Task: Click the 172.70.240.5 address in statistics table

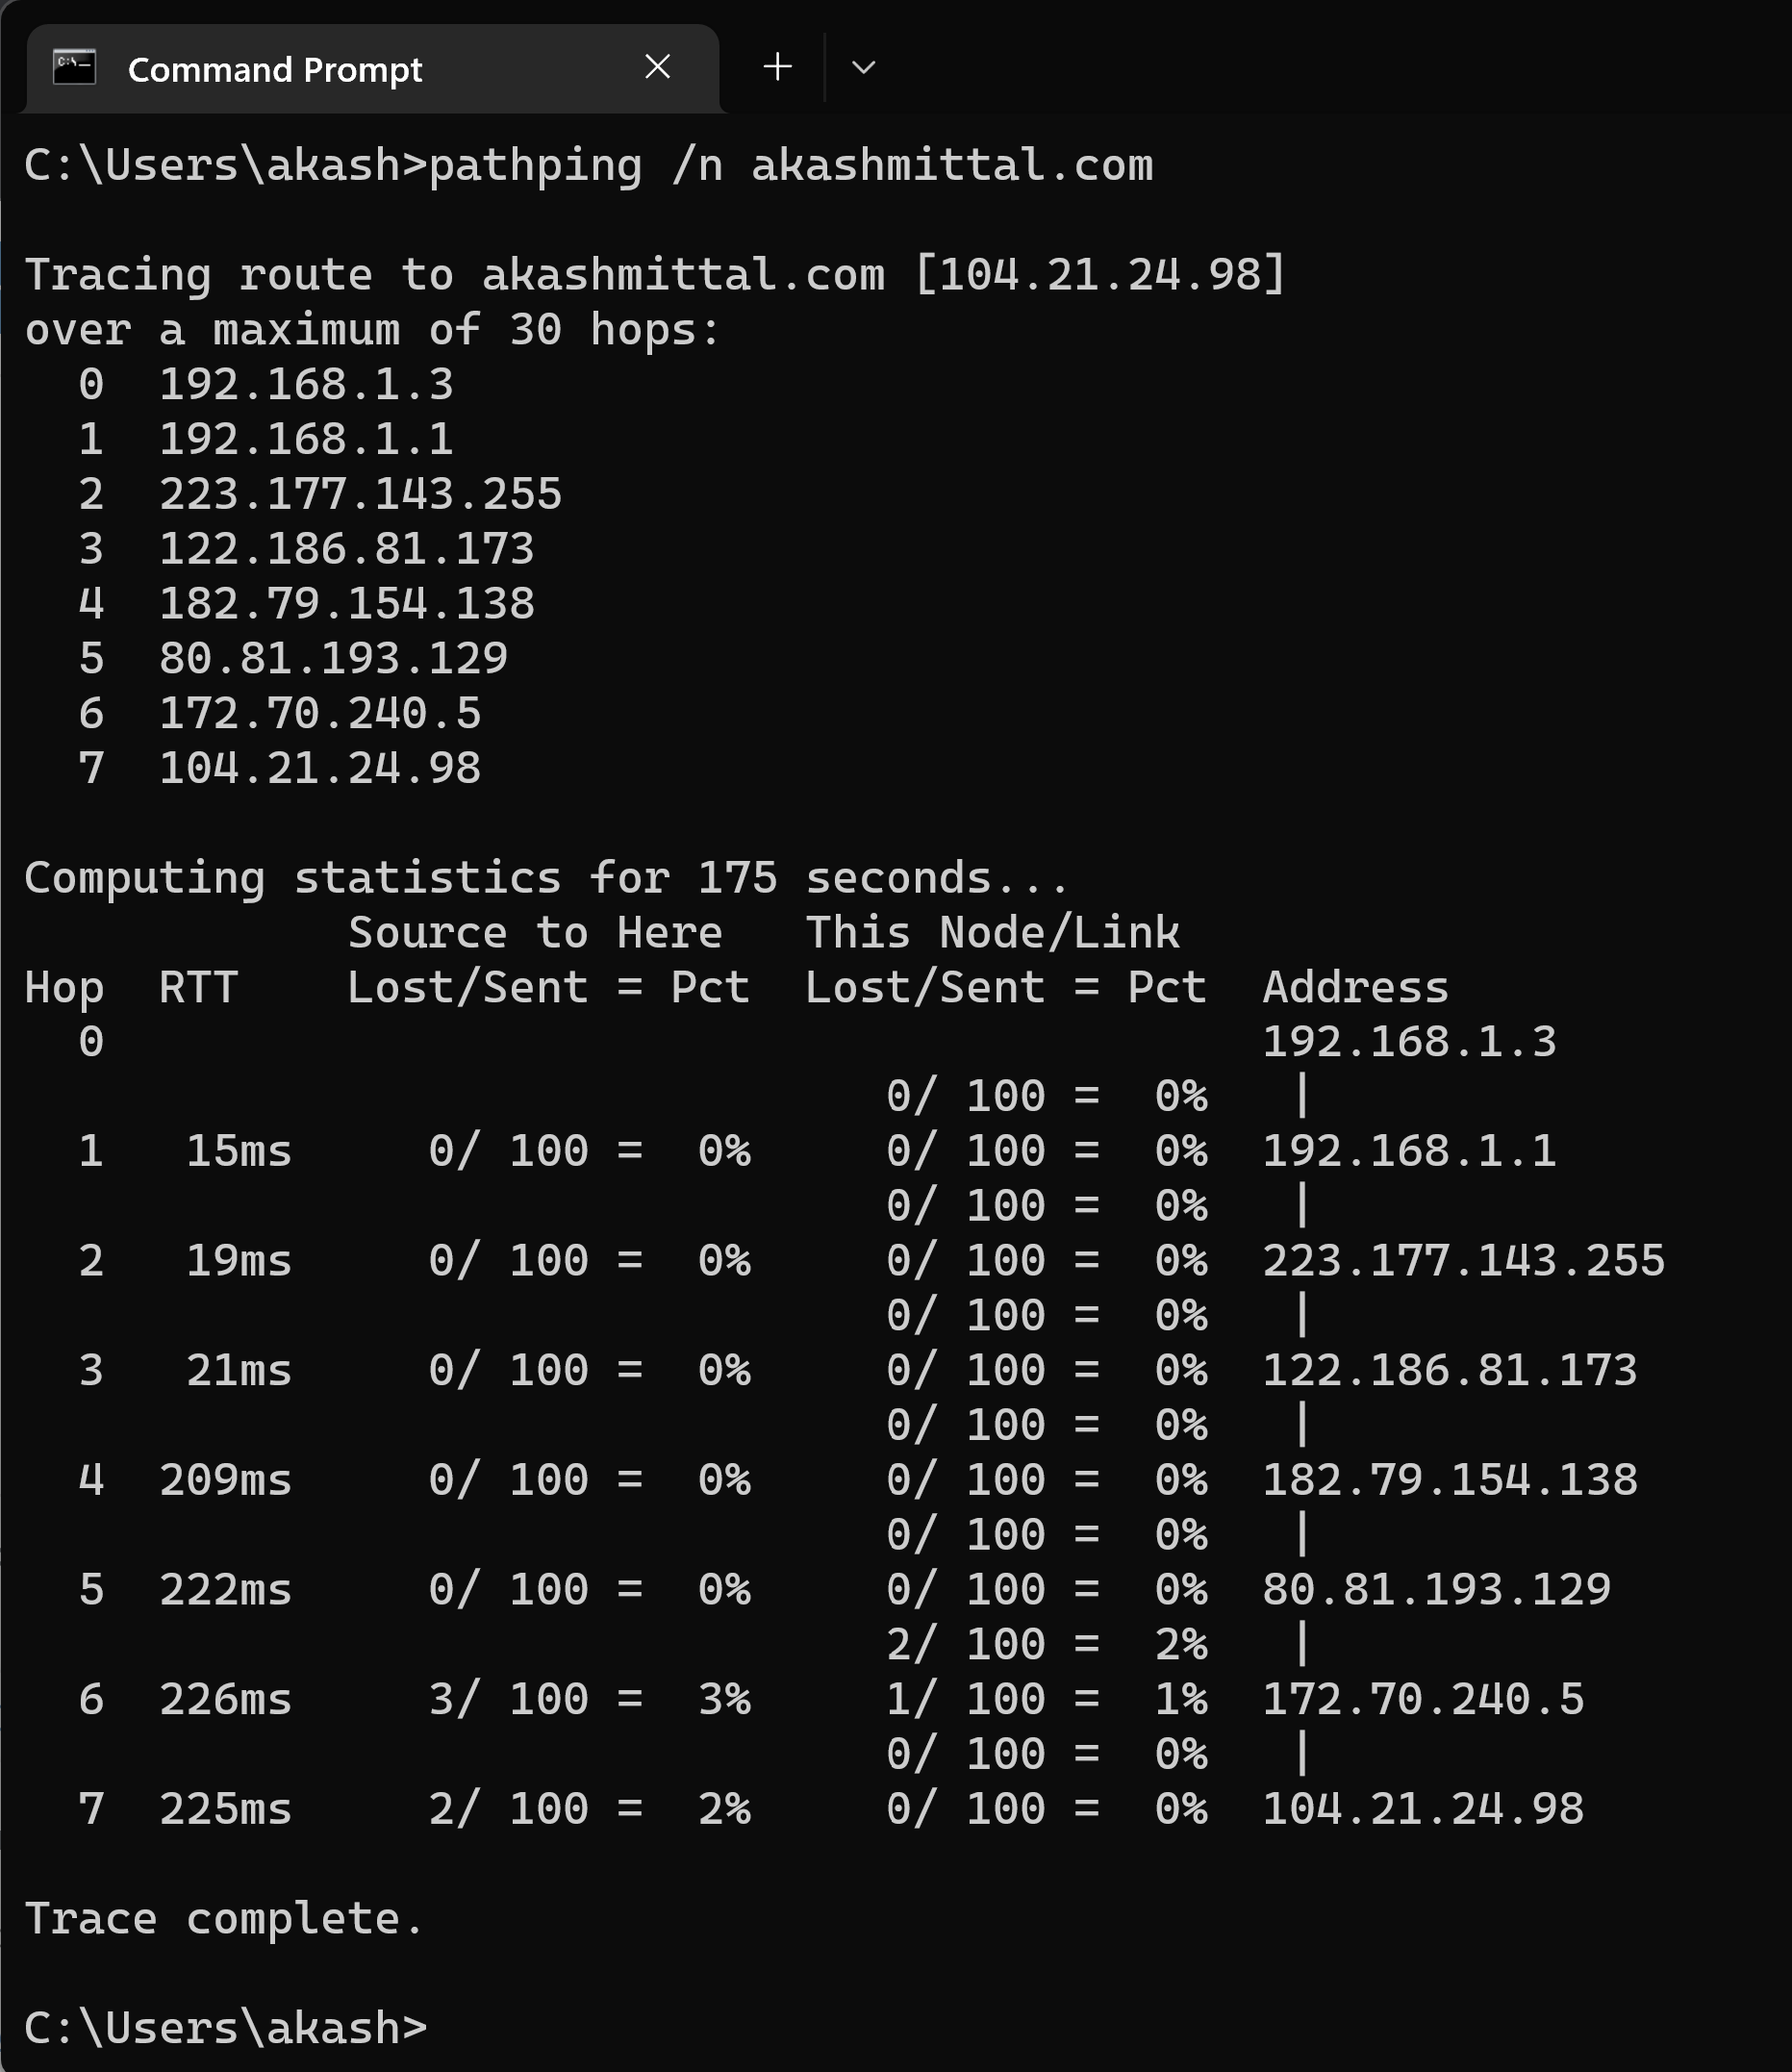Action: click(x=1423, y=1699)
